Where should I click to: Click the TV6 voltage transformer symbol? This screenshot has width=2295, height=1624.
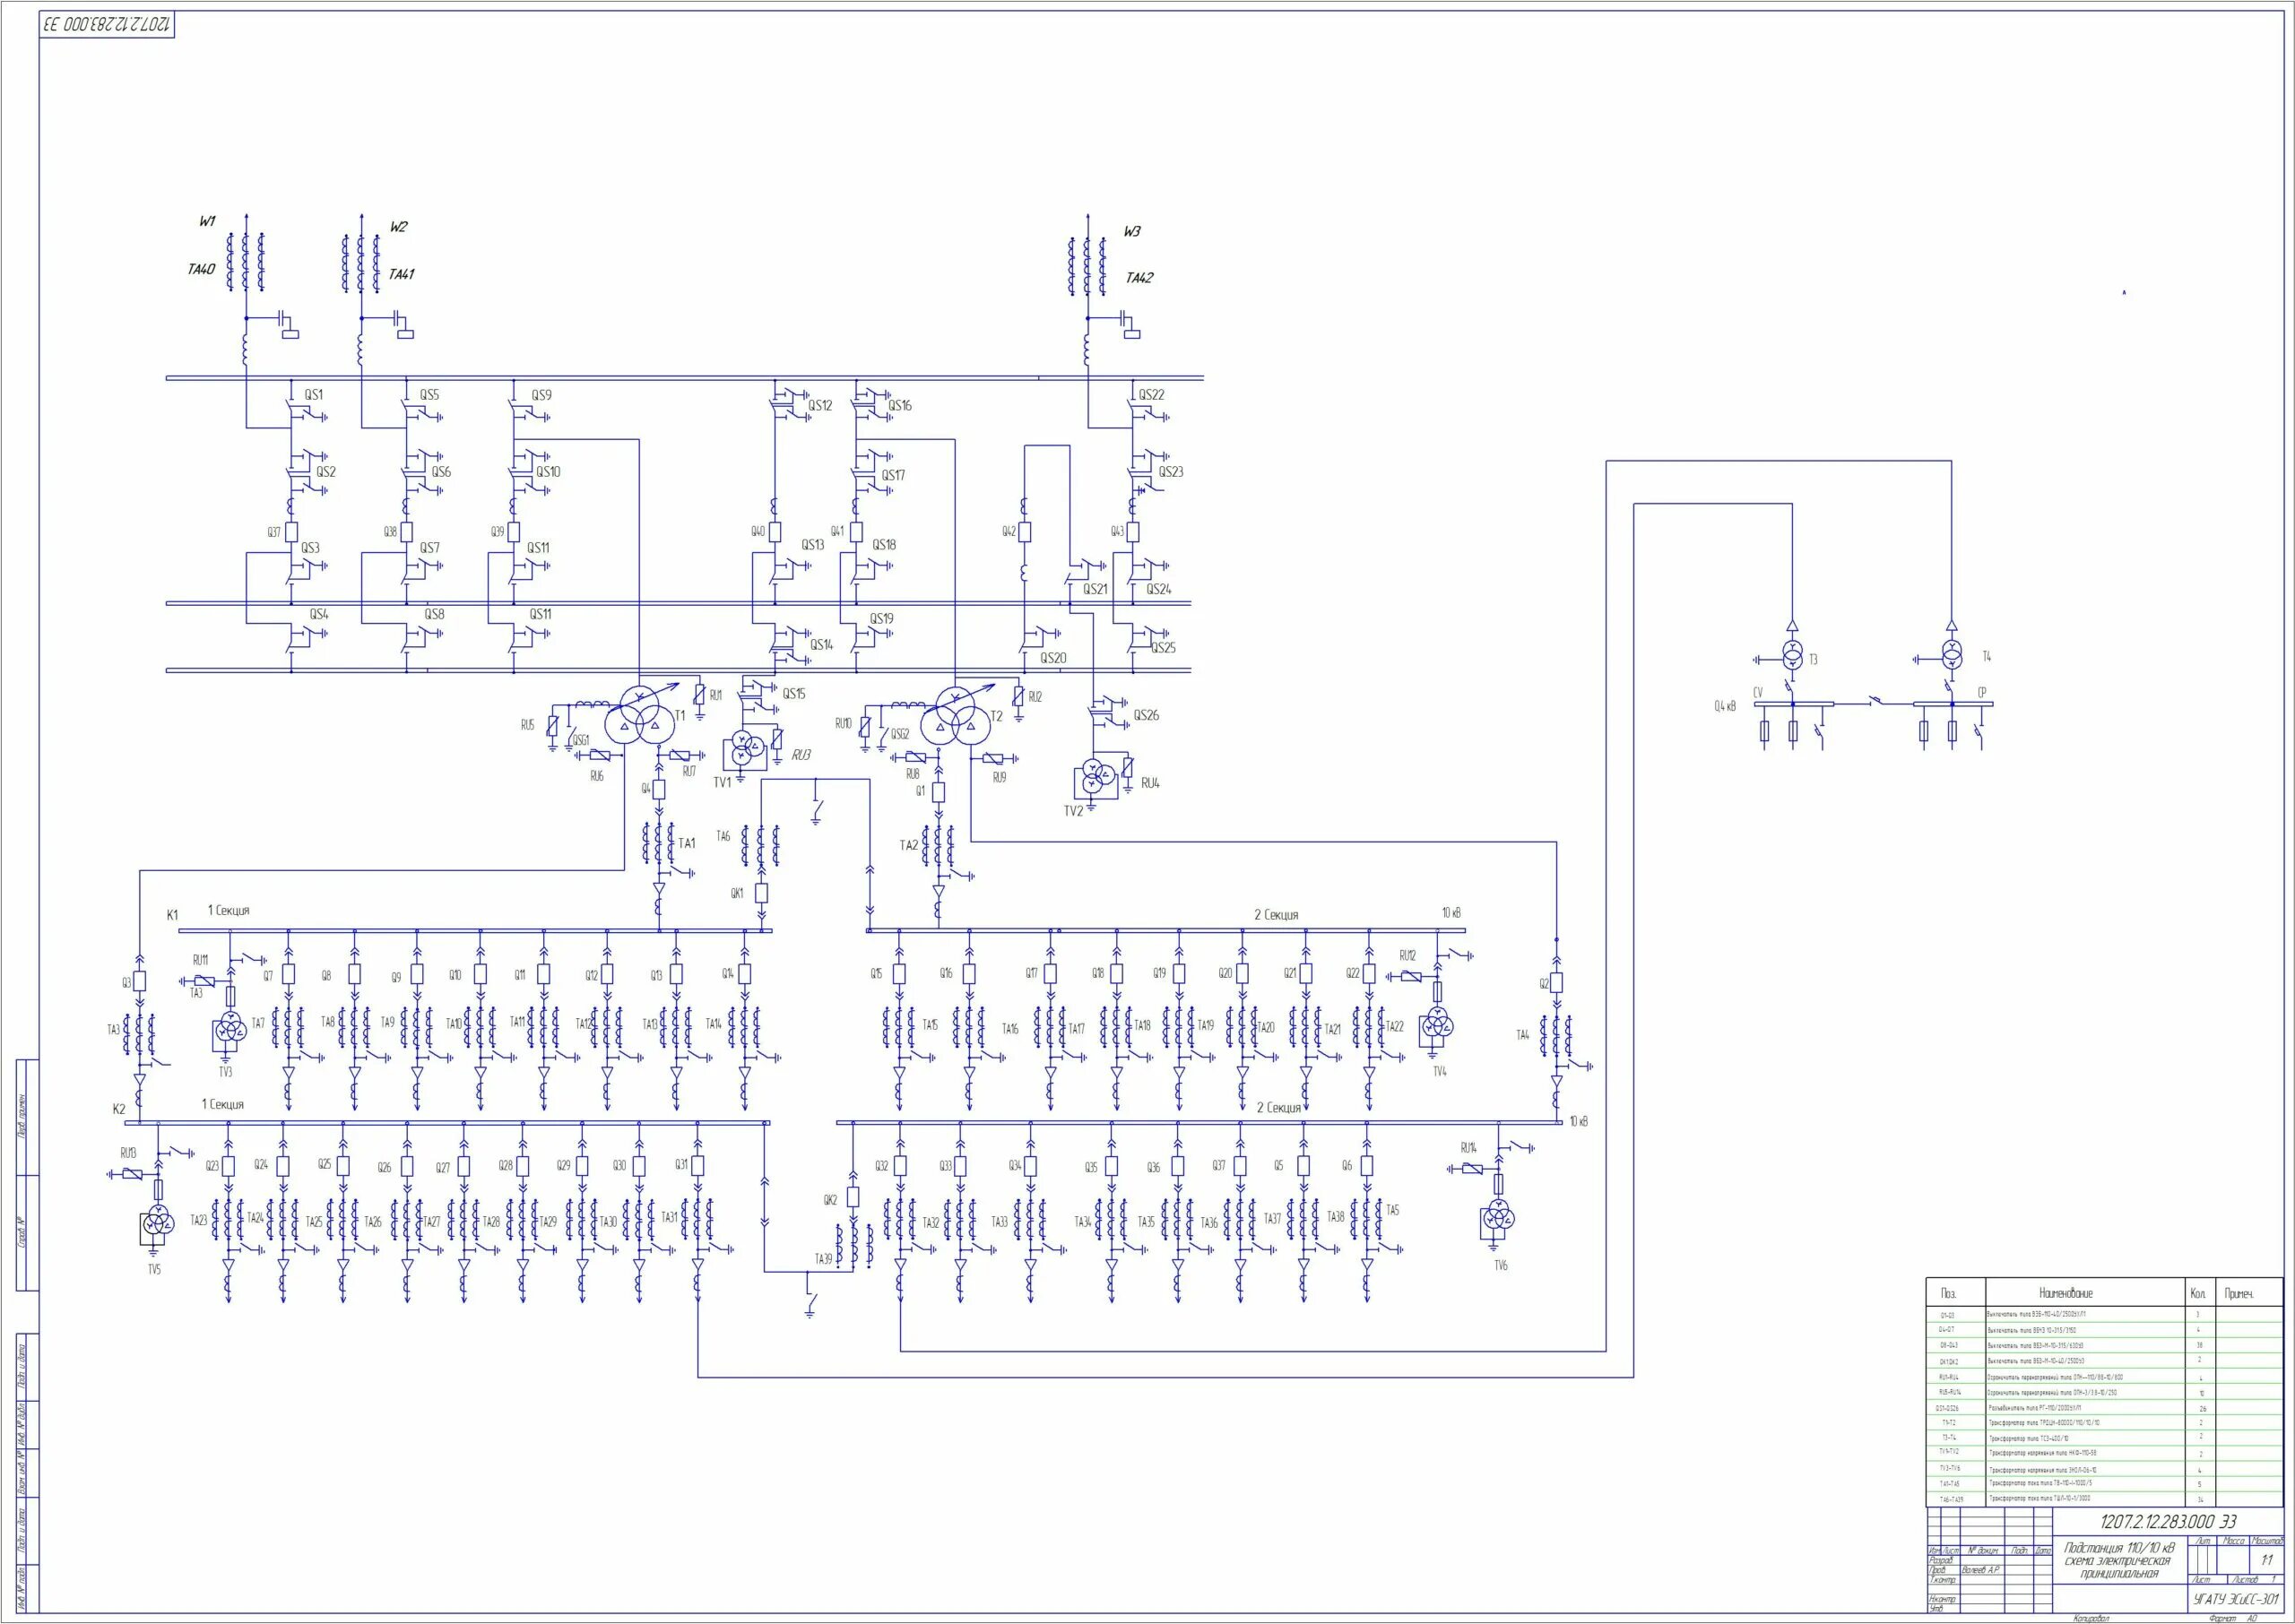1498,1217
